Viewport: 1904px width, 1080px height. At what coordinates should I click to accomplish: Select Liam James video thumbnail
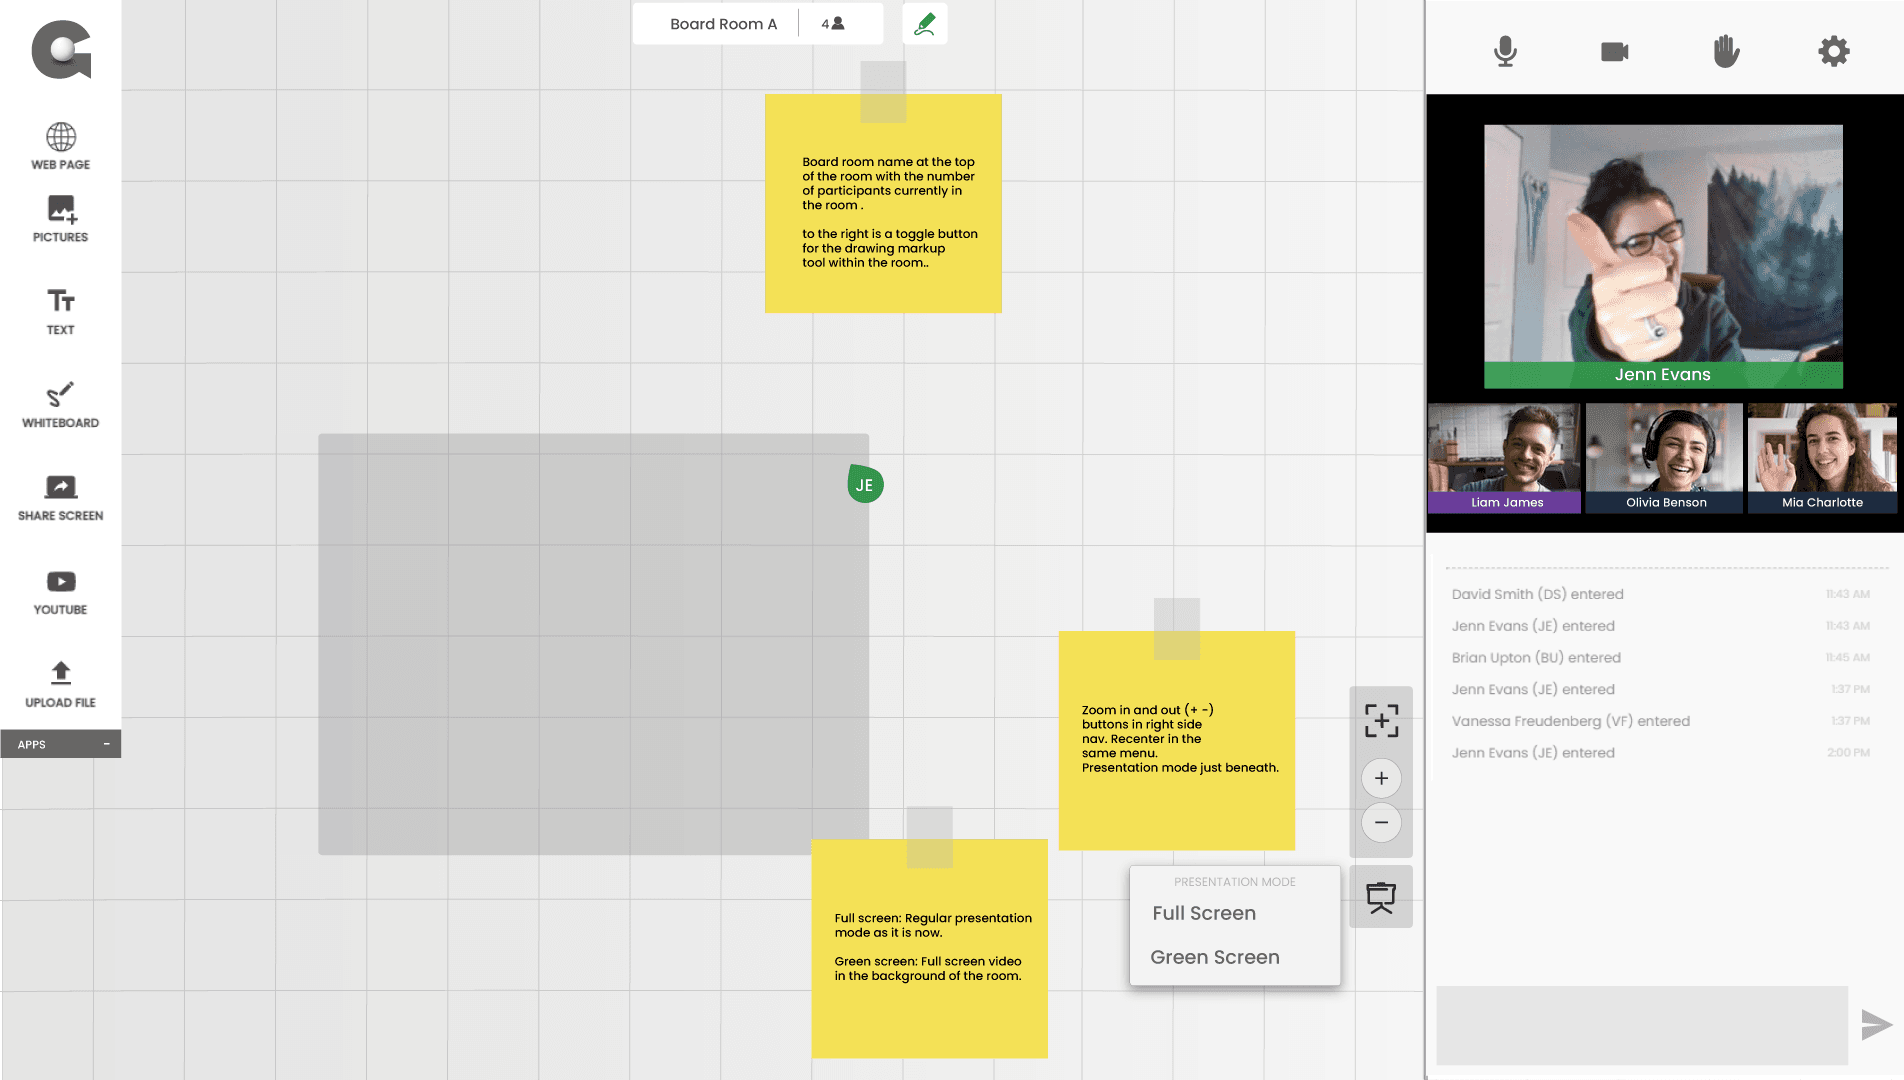pos(1504,458)
